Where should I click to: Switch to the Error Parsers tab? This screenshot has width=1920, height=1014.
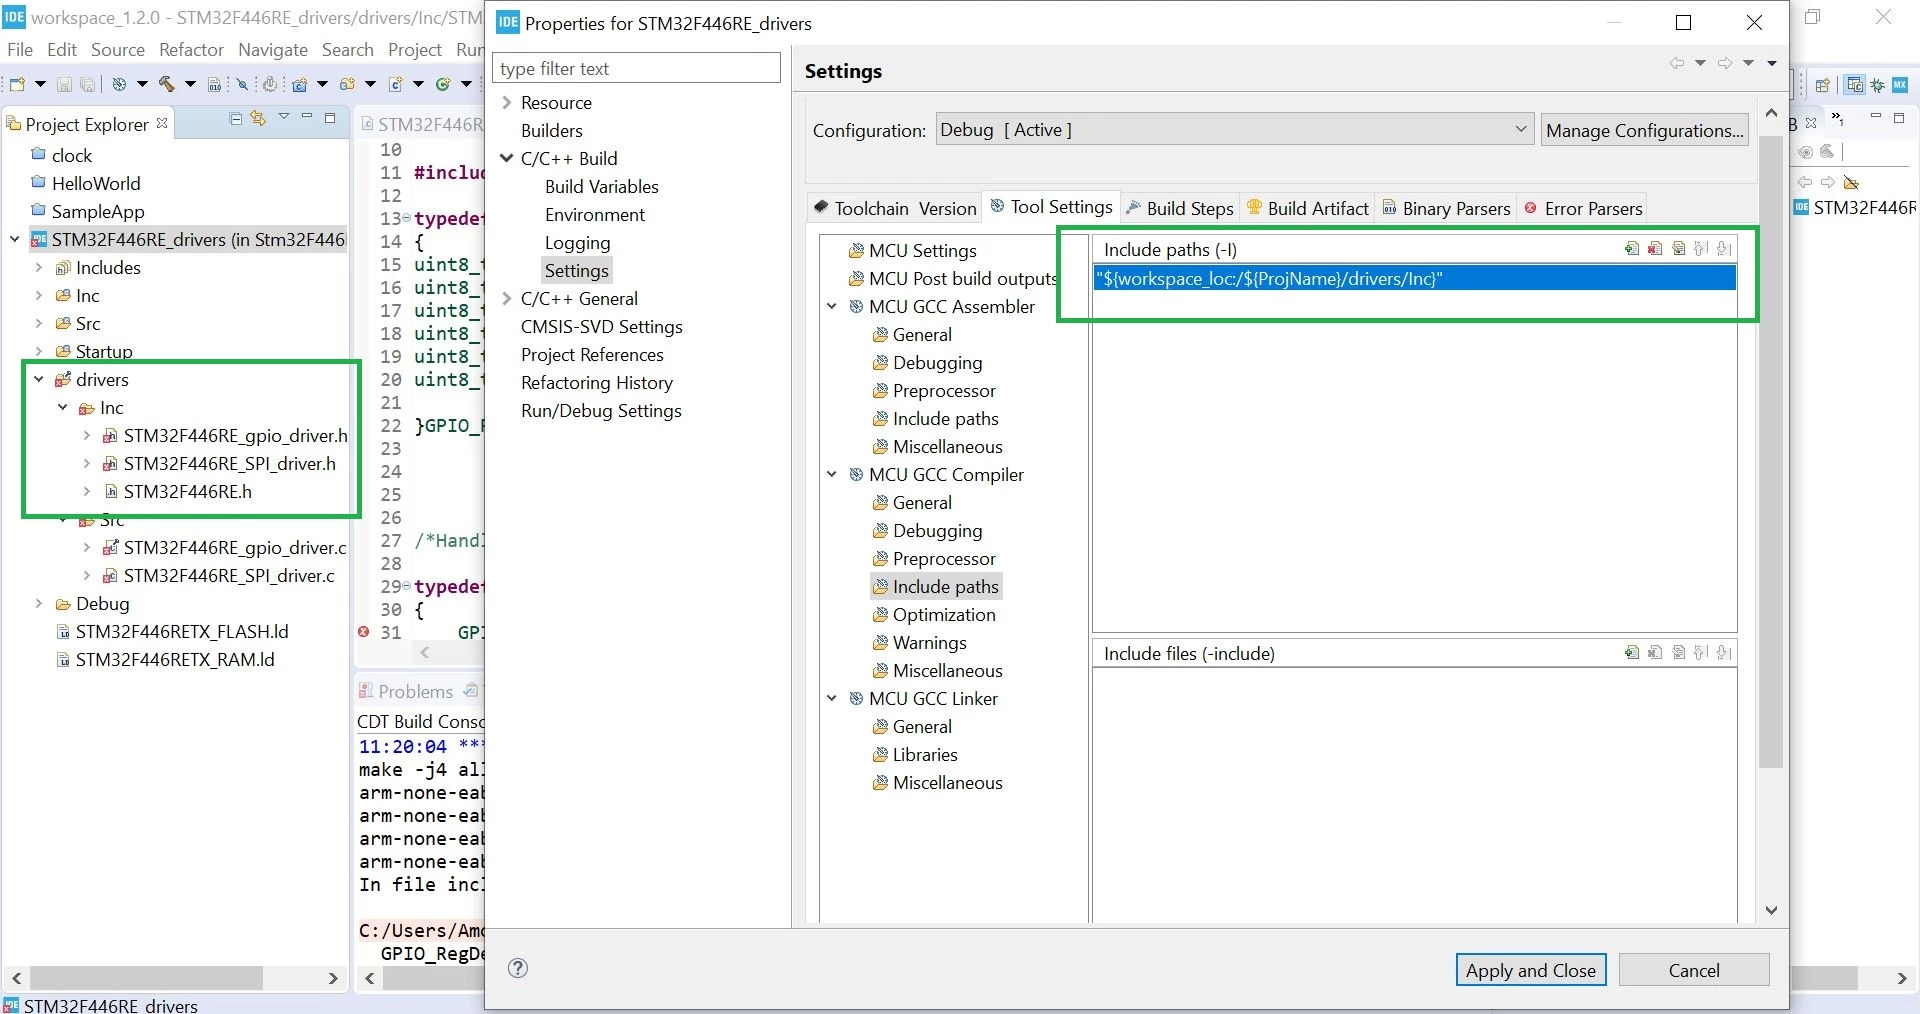[x=1583, y=208]
